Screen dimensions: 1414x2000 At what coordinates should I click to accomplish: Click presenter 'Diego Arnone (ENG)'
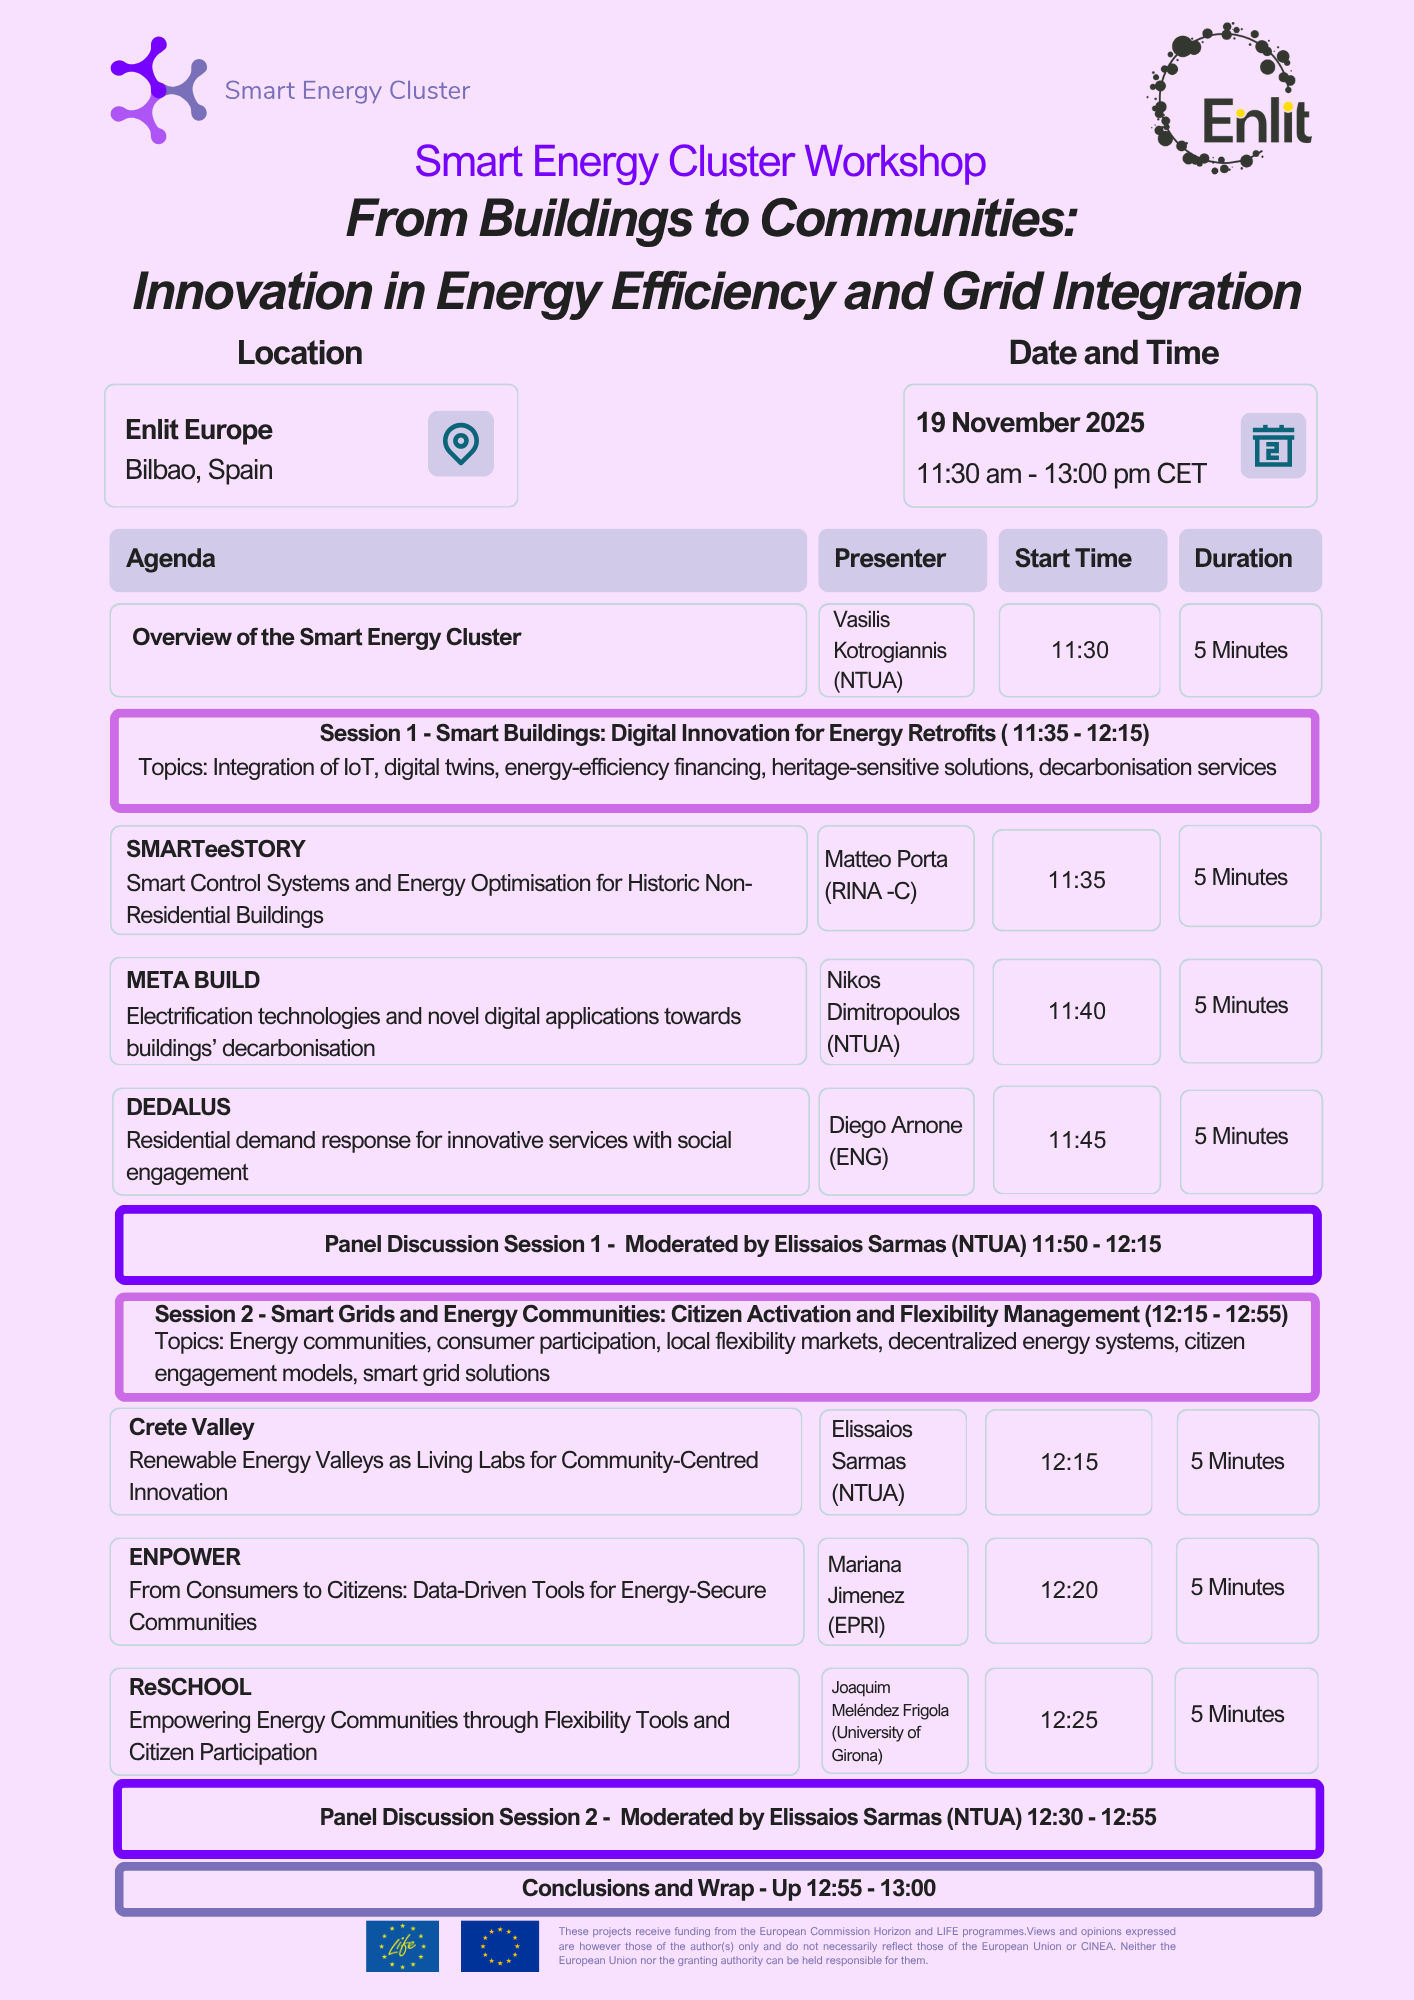pyautogui.click(x=896, y=1141)
